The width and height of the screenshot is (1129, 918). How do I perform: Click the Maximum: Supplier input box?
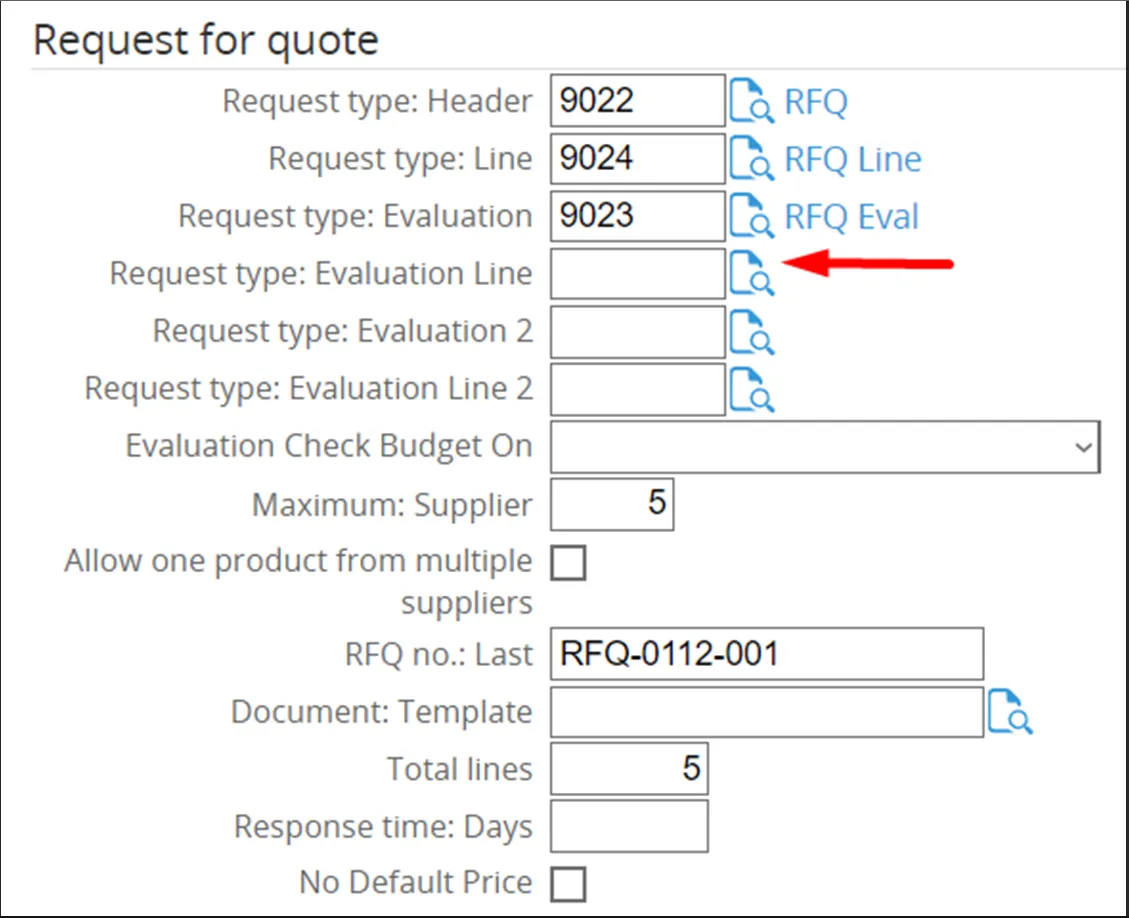click(x=612, y=505)
